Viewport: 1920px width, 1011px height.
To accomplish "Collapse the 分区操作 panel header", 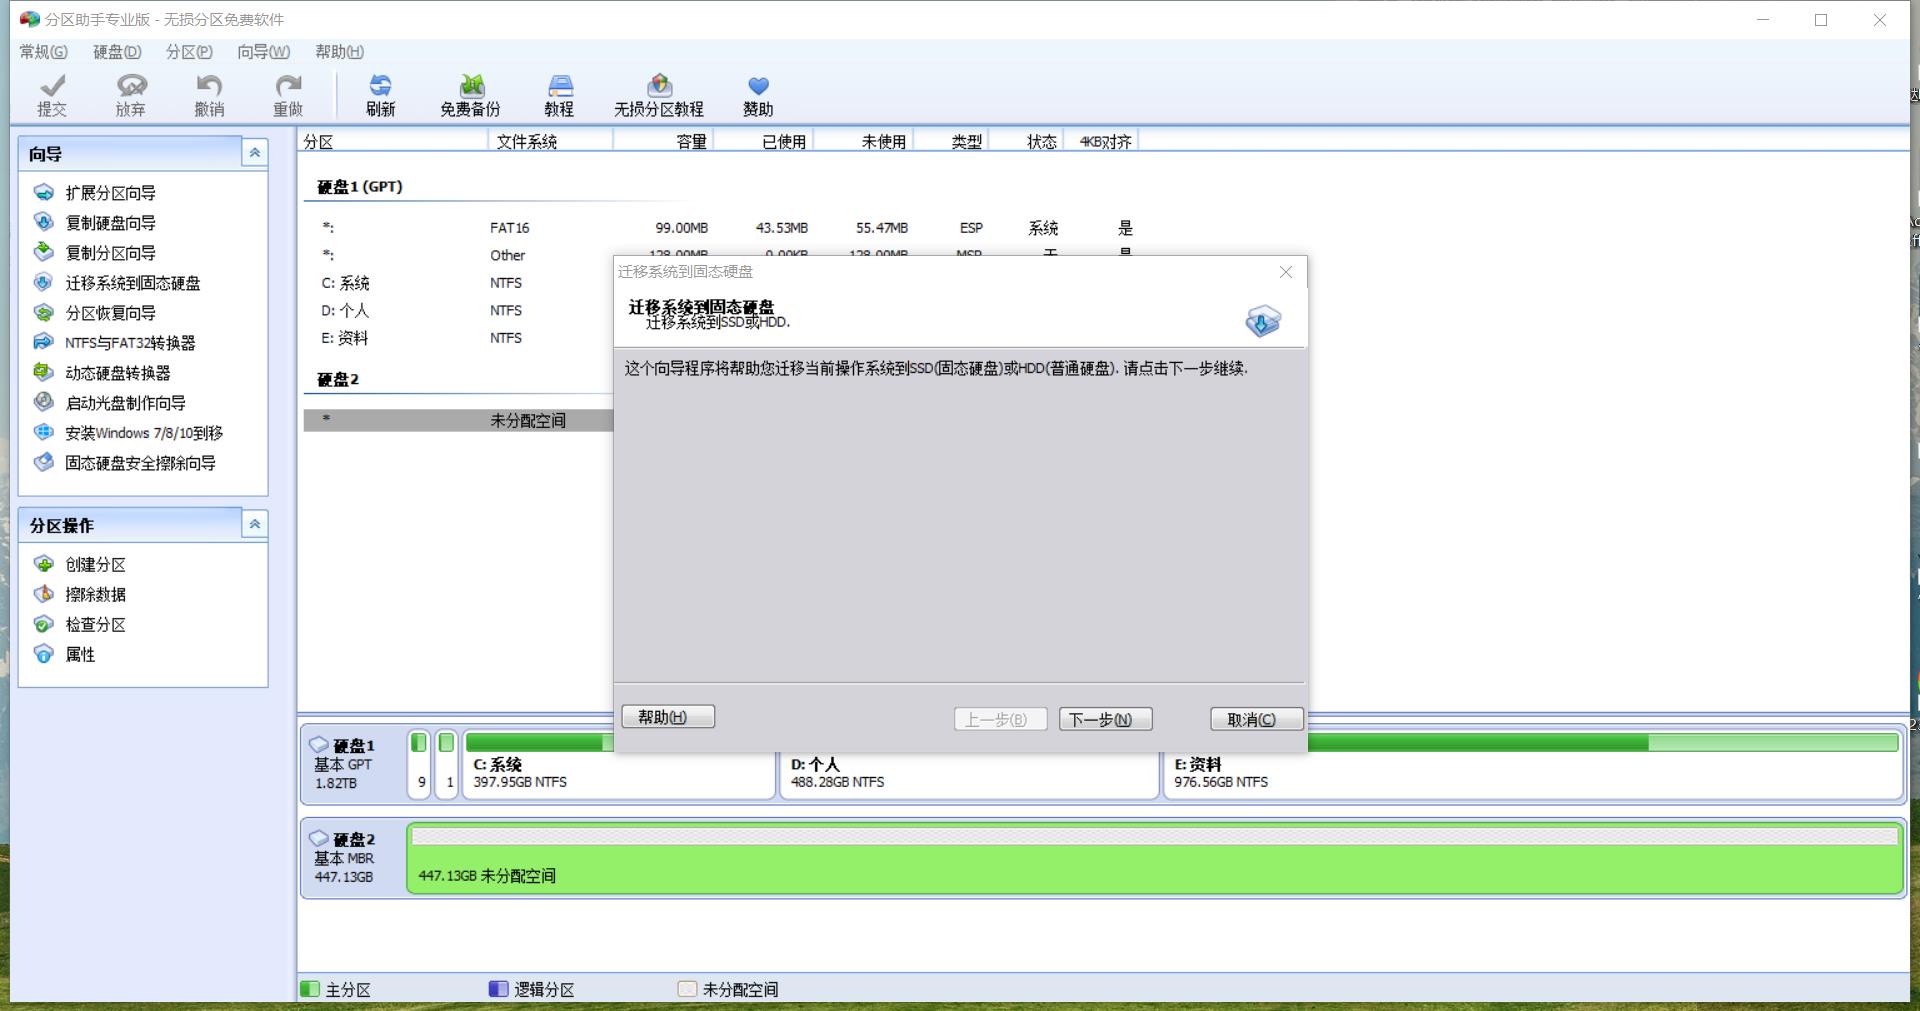I will tap(255, 524).
